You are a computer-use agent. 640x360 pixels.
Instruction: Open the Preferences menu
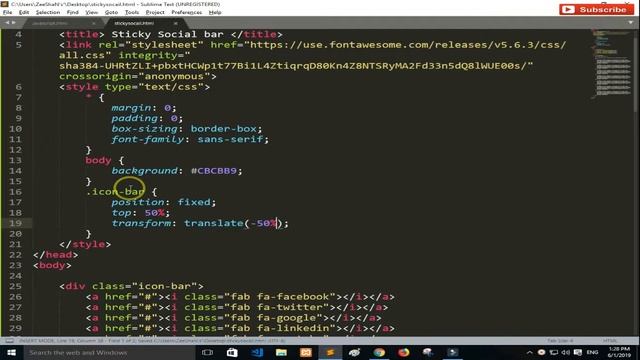pos(187,12)
